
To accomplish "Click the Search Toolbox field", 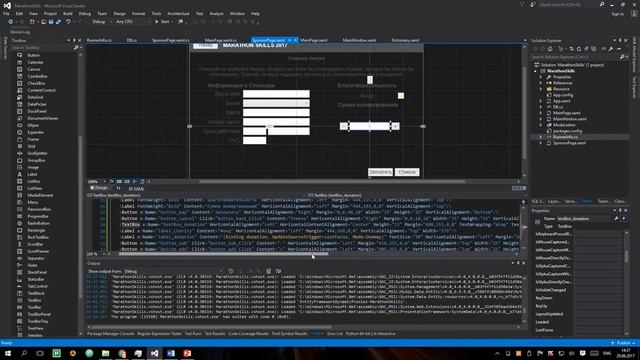I will [x=42, y=48].
